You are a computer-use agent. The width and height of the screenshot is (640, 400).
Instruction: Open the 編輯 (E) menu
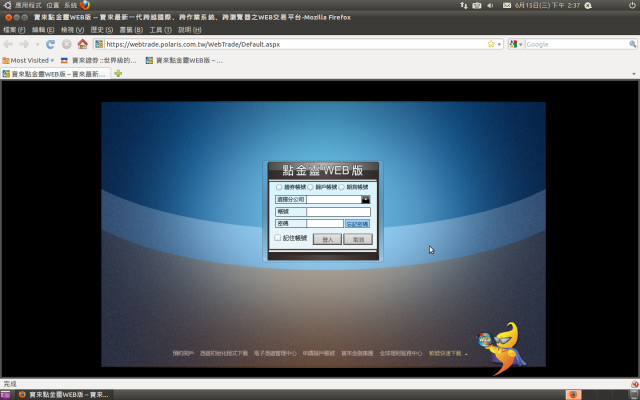[x=43, y=30]
